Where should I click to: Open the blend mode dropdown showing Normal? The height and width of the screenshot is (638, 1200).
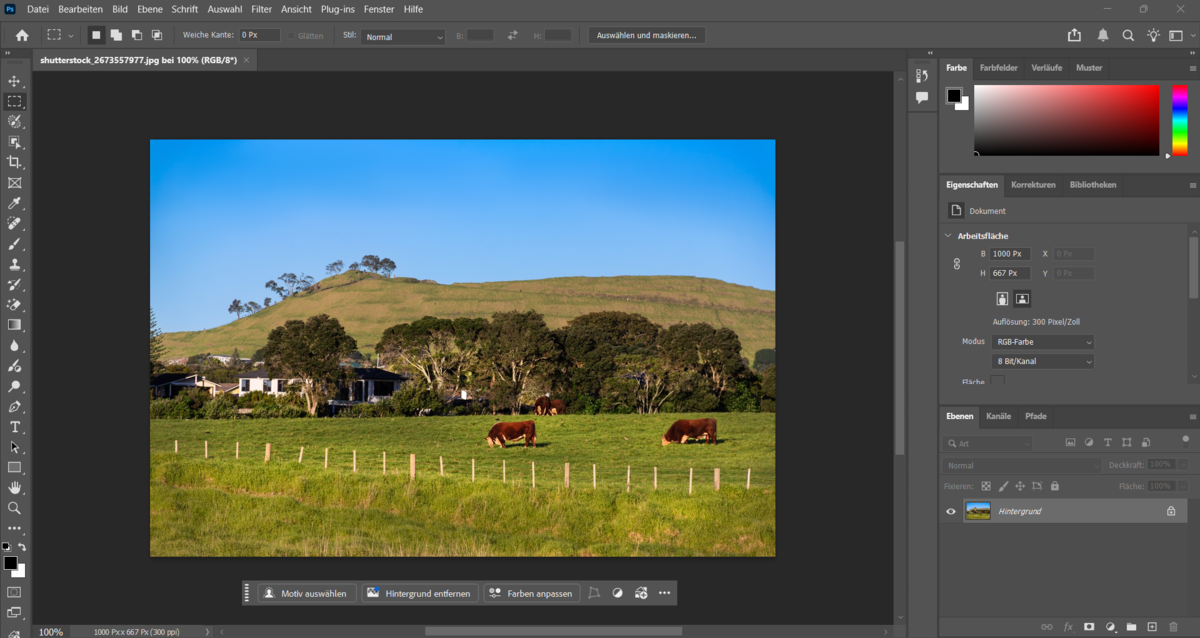pyautogui.click(x=1022, y=465)
